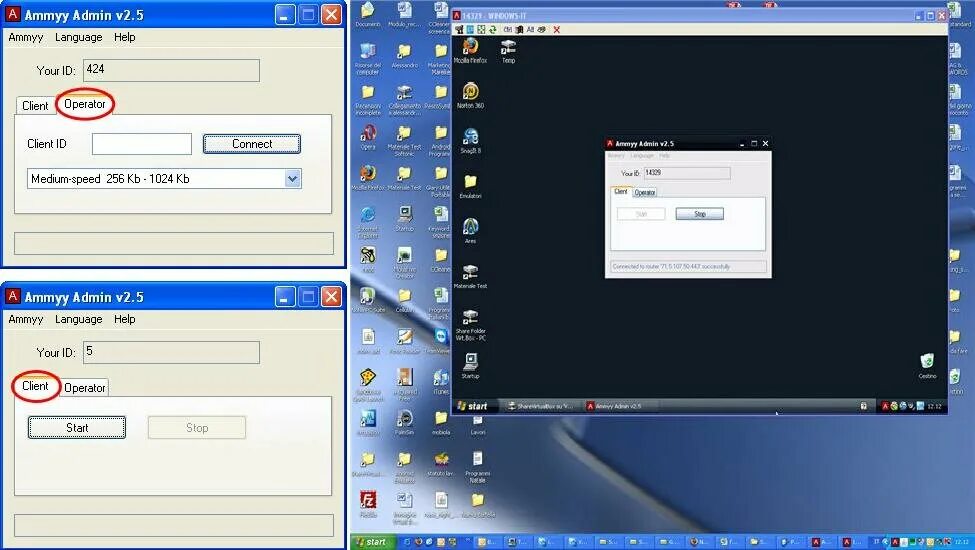
Task: Click the Start button in the ID 5 window
Action: tap(76, 428)
